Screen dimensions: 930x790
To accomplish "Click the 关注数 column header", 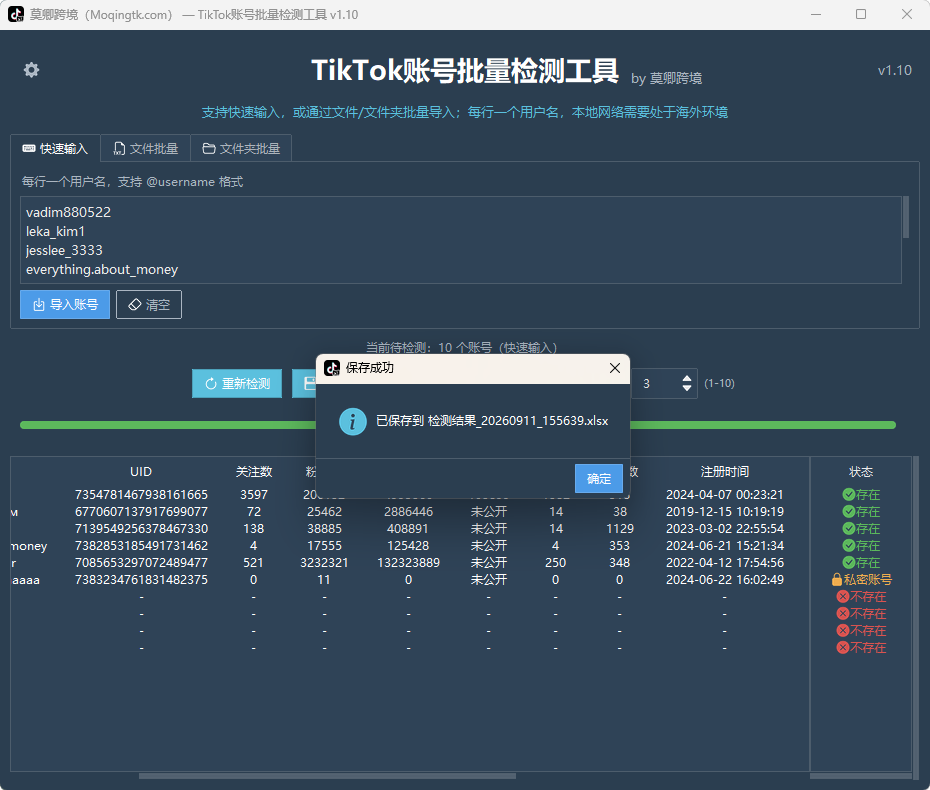I will [x=254, y=472].
